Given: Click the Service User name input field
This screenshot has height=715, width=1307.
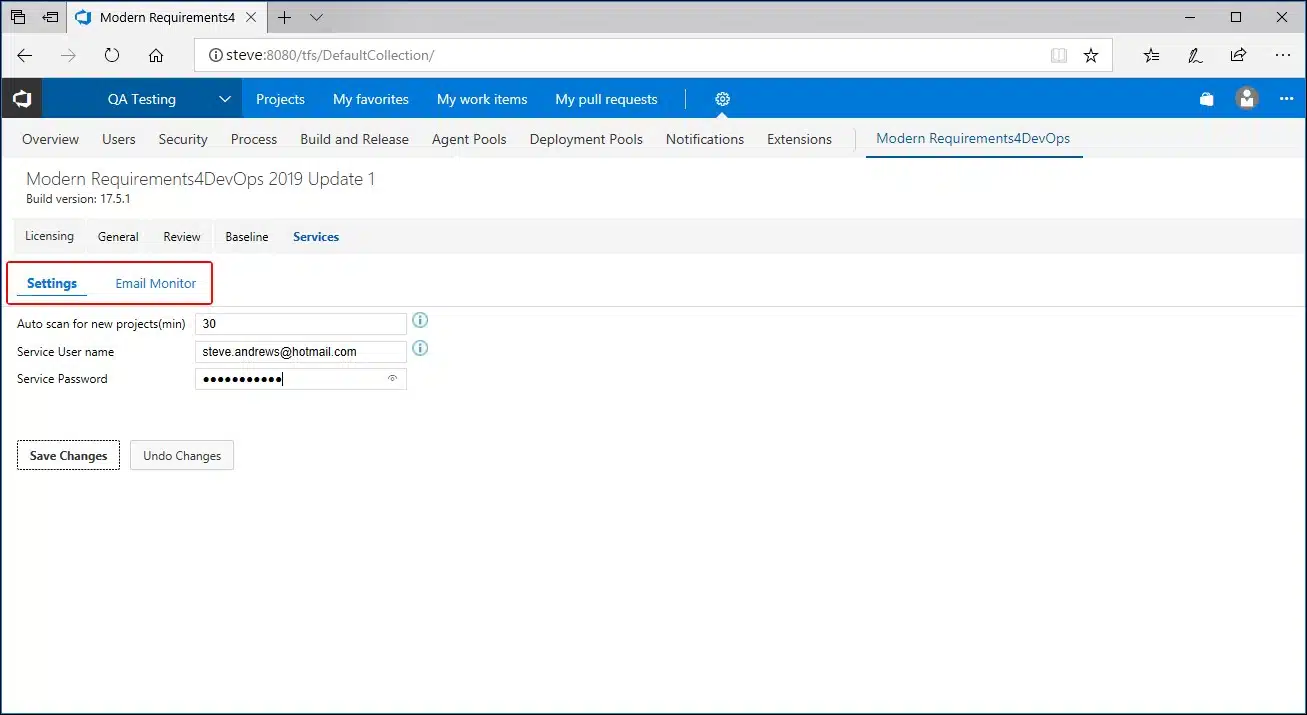Looking at the screenshot, I should [300, 352].
